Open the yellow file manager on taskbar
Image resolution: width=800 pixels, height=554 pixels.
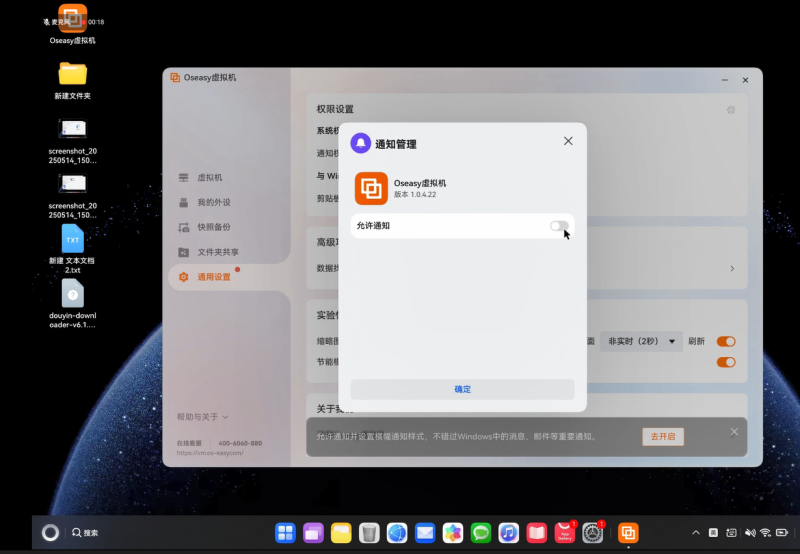(341, 533)
